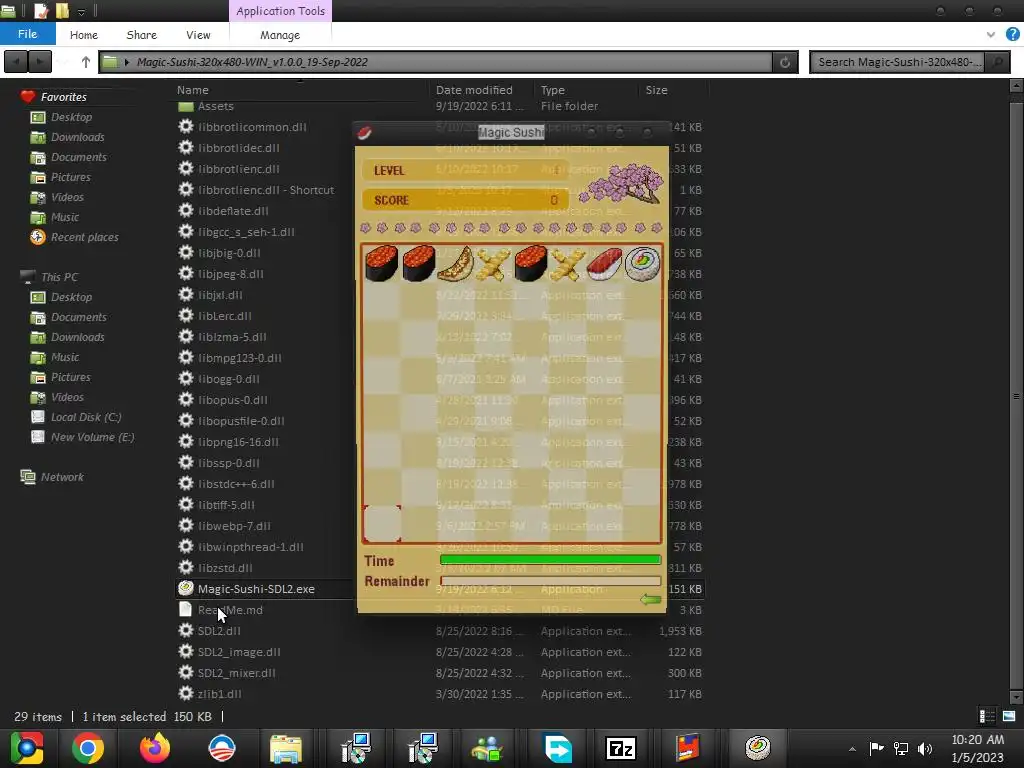This screenshot has width=1024, height=768.
Task: Sort files by Date modified column
Action: (474, 90)
